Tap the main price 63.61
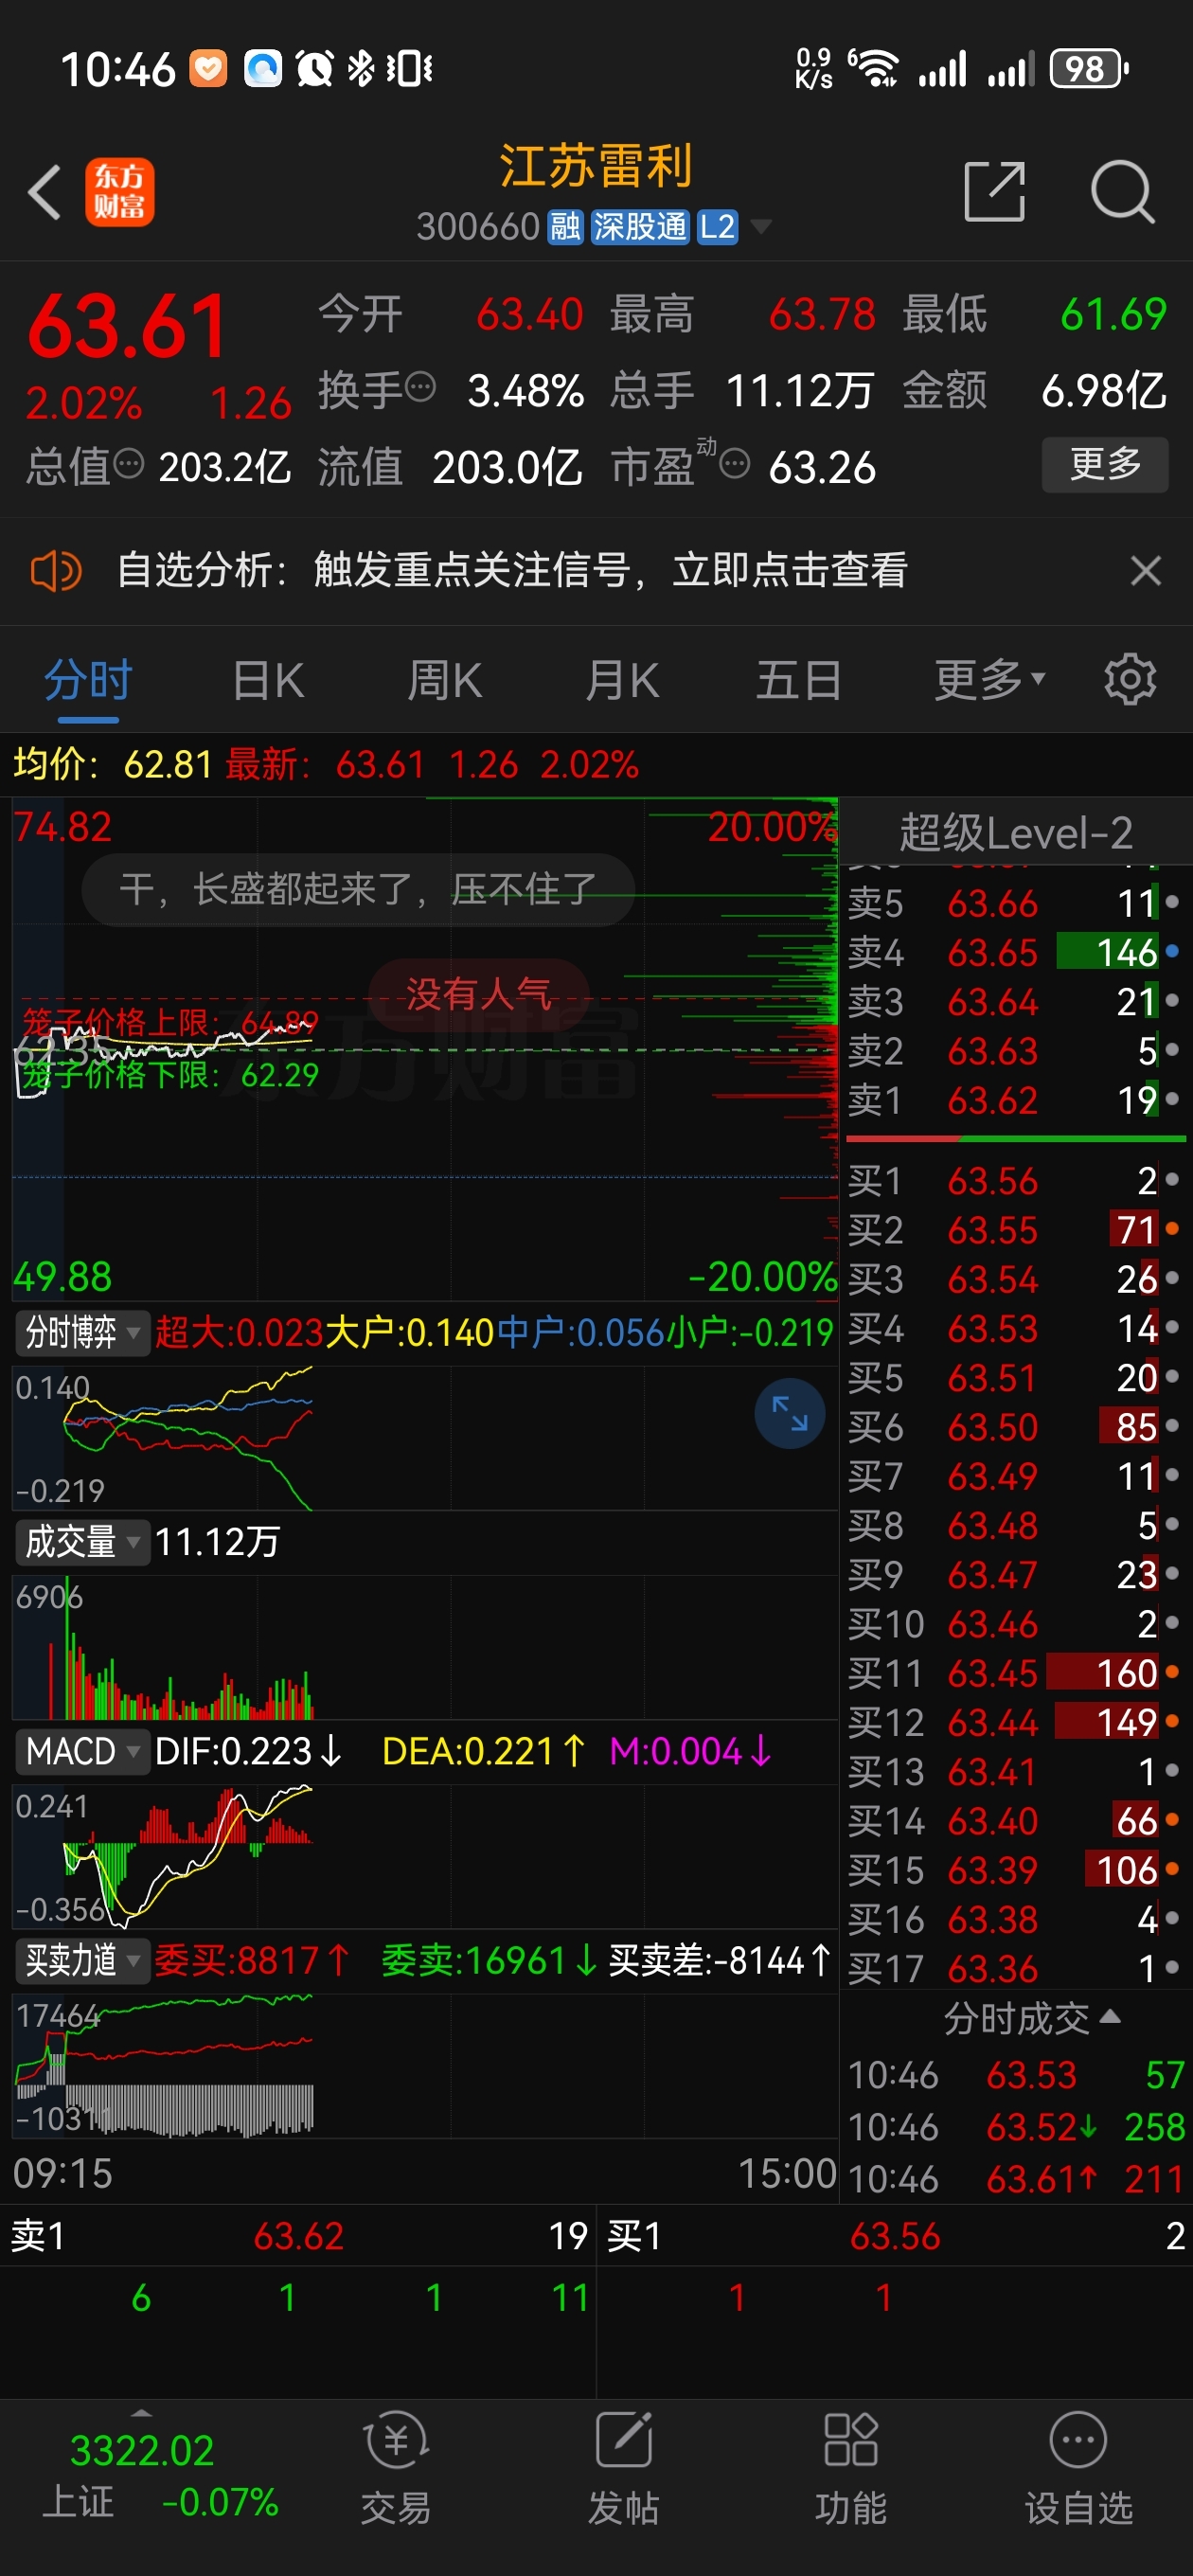1193x2576 pixels. click(128, 326)
